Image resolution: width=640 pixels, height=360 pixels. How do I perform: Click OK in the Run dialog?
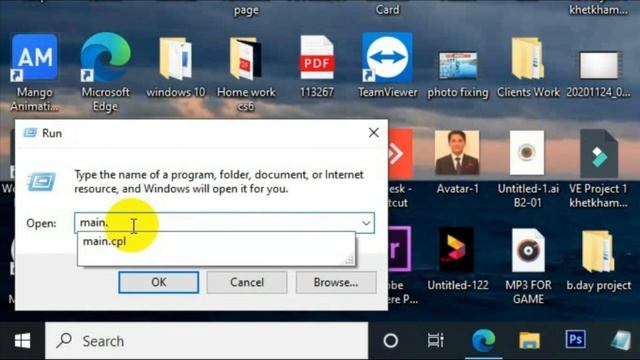159,282
